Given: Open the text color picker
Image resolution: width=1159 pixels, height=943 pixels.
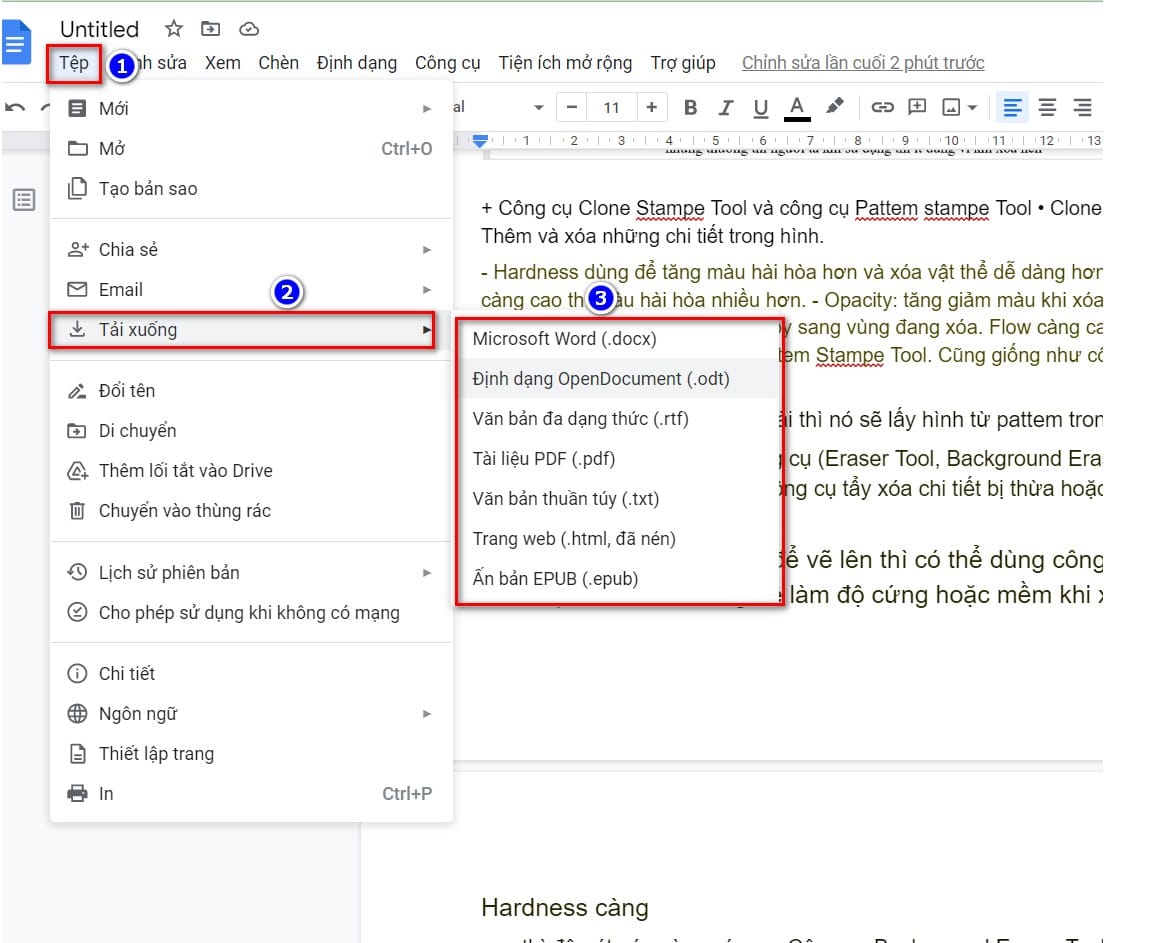Looking at the screenshot, I should coord(796,108).
